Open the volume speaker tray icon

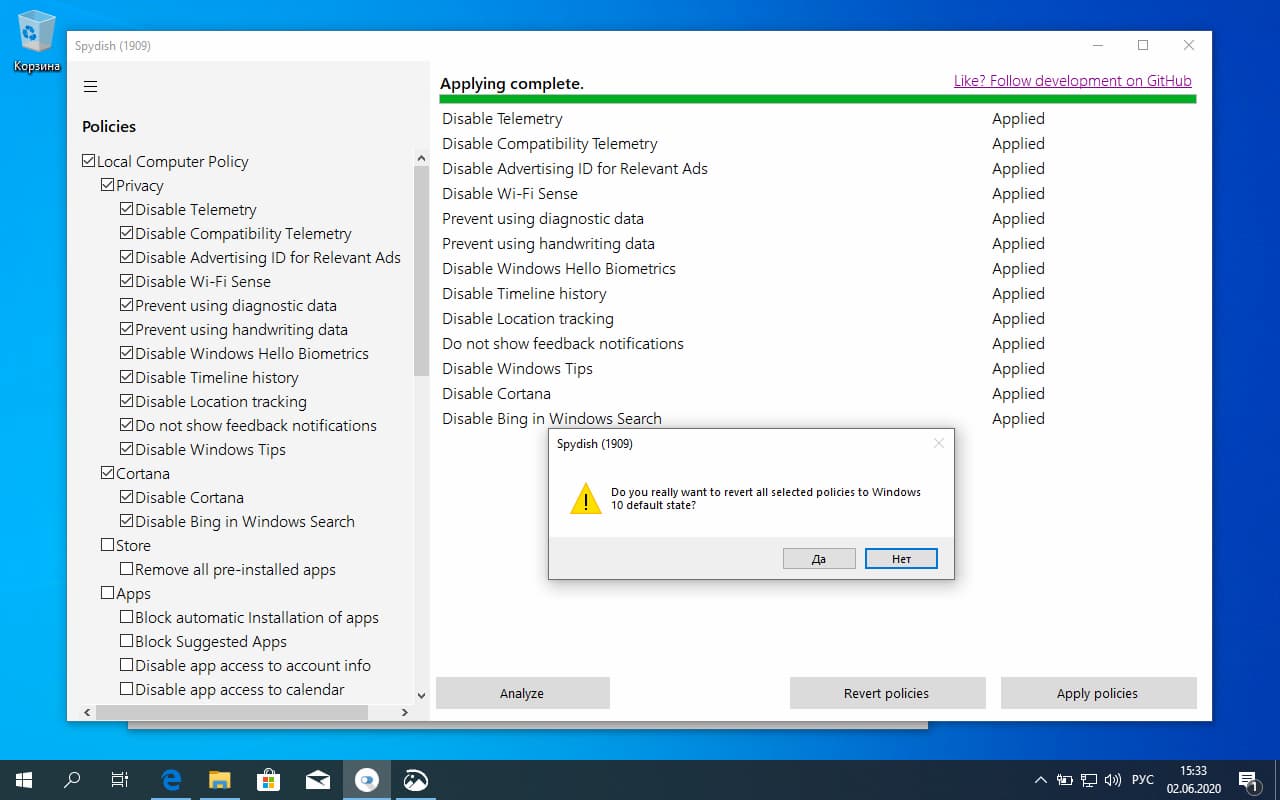pyautogui.click(x=1113, y=780)
